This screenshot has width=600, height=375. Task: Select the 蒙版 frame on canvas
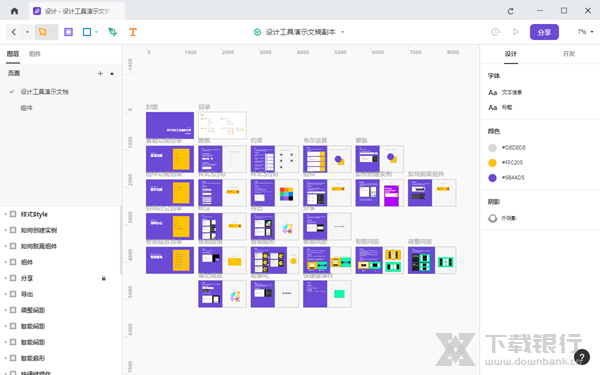click(x=380, y=159)
